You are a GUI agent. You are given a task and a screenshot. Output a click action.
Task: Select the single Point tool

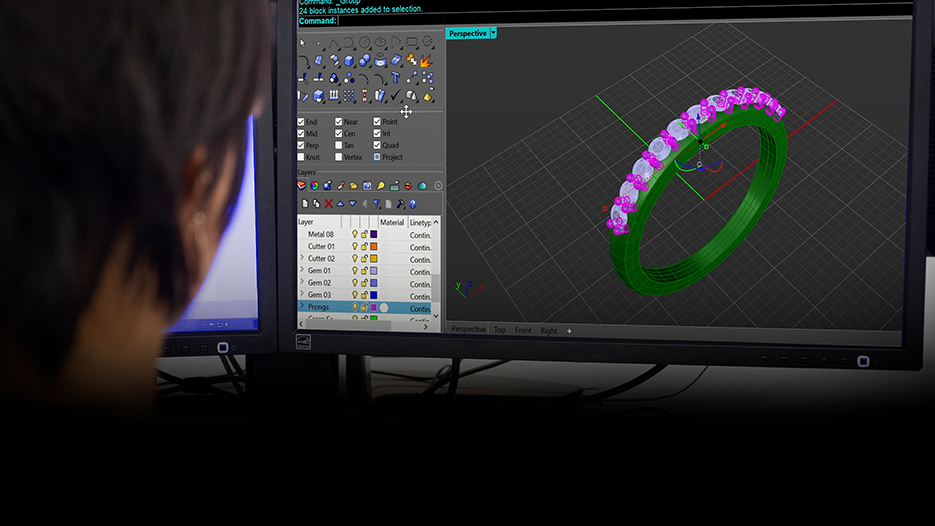318,43
